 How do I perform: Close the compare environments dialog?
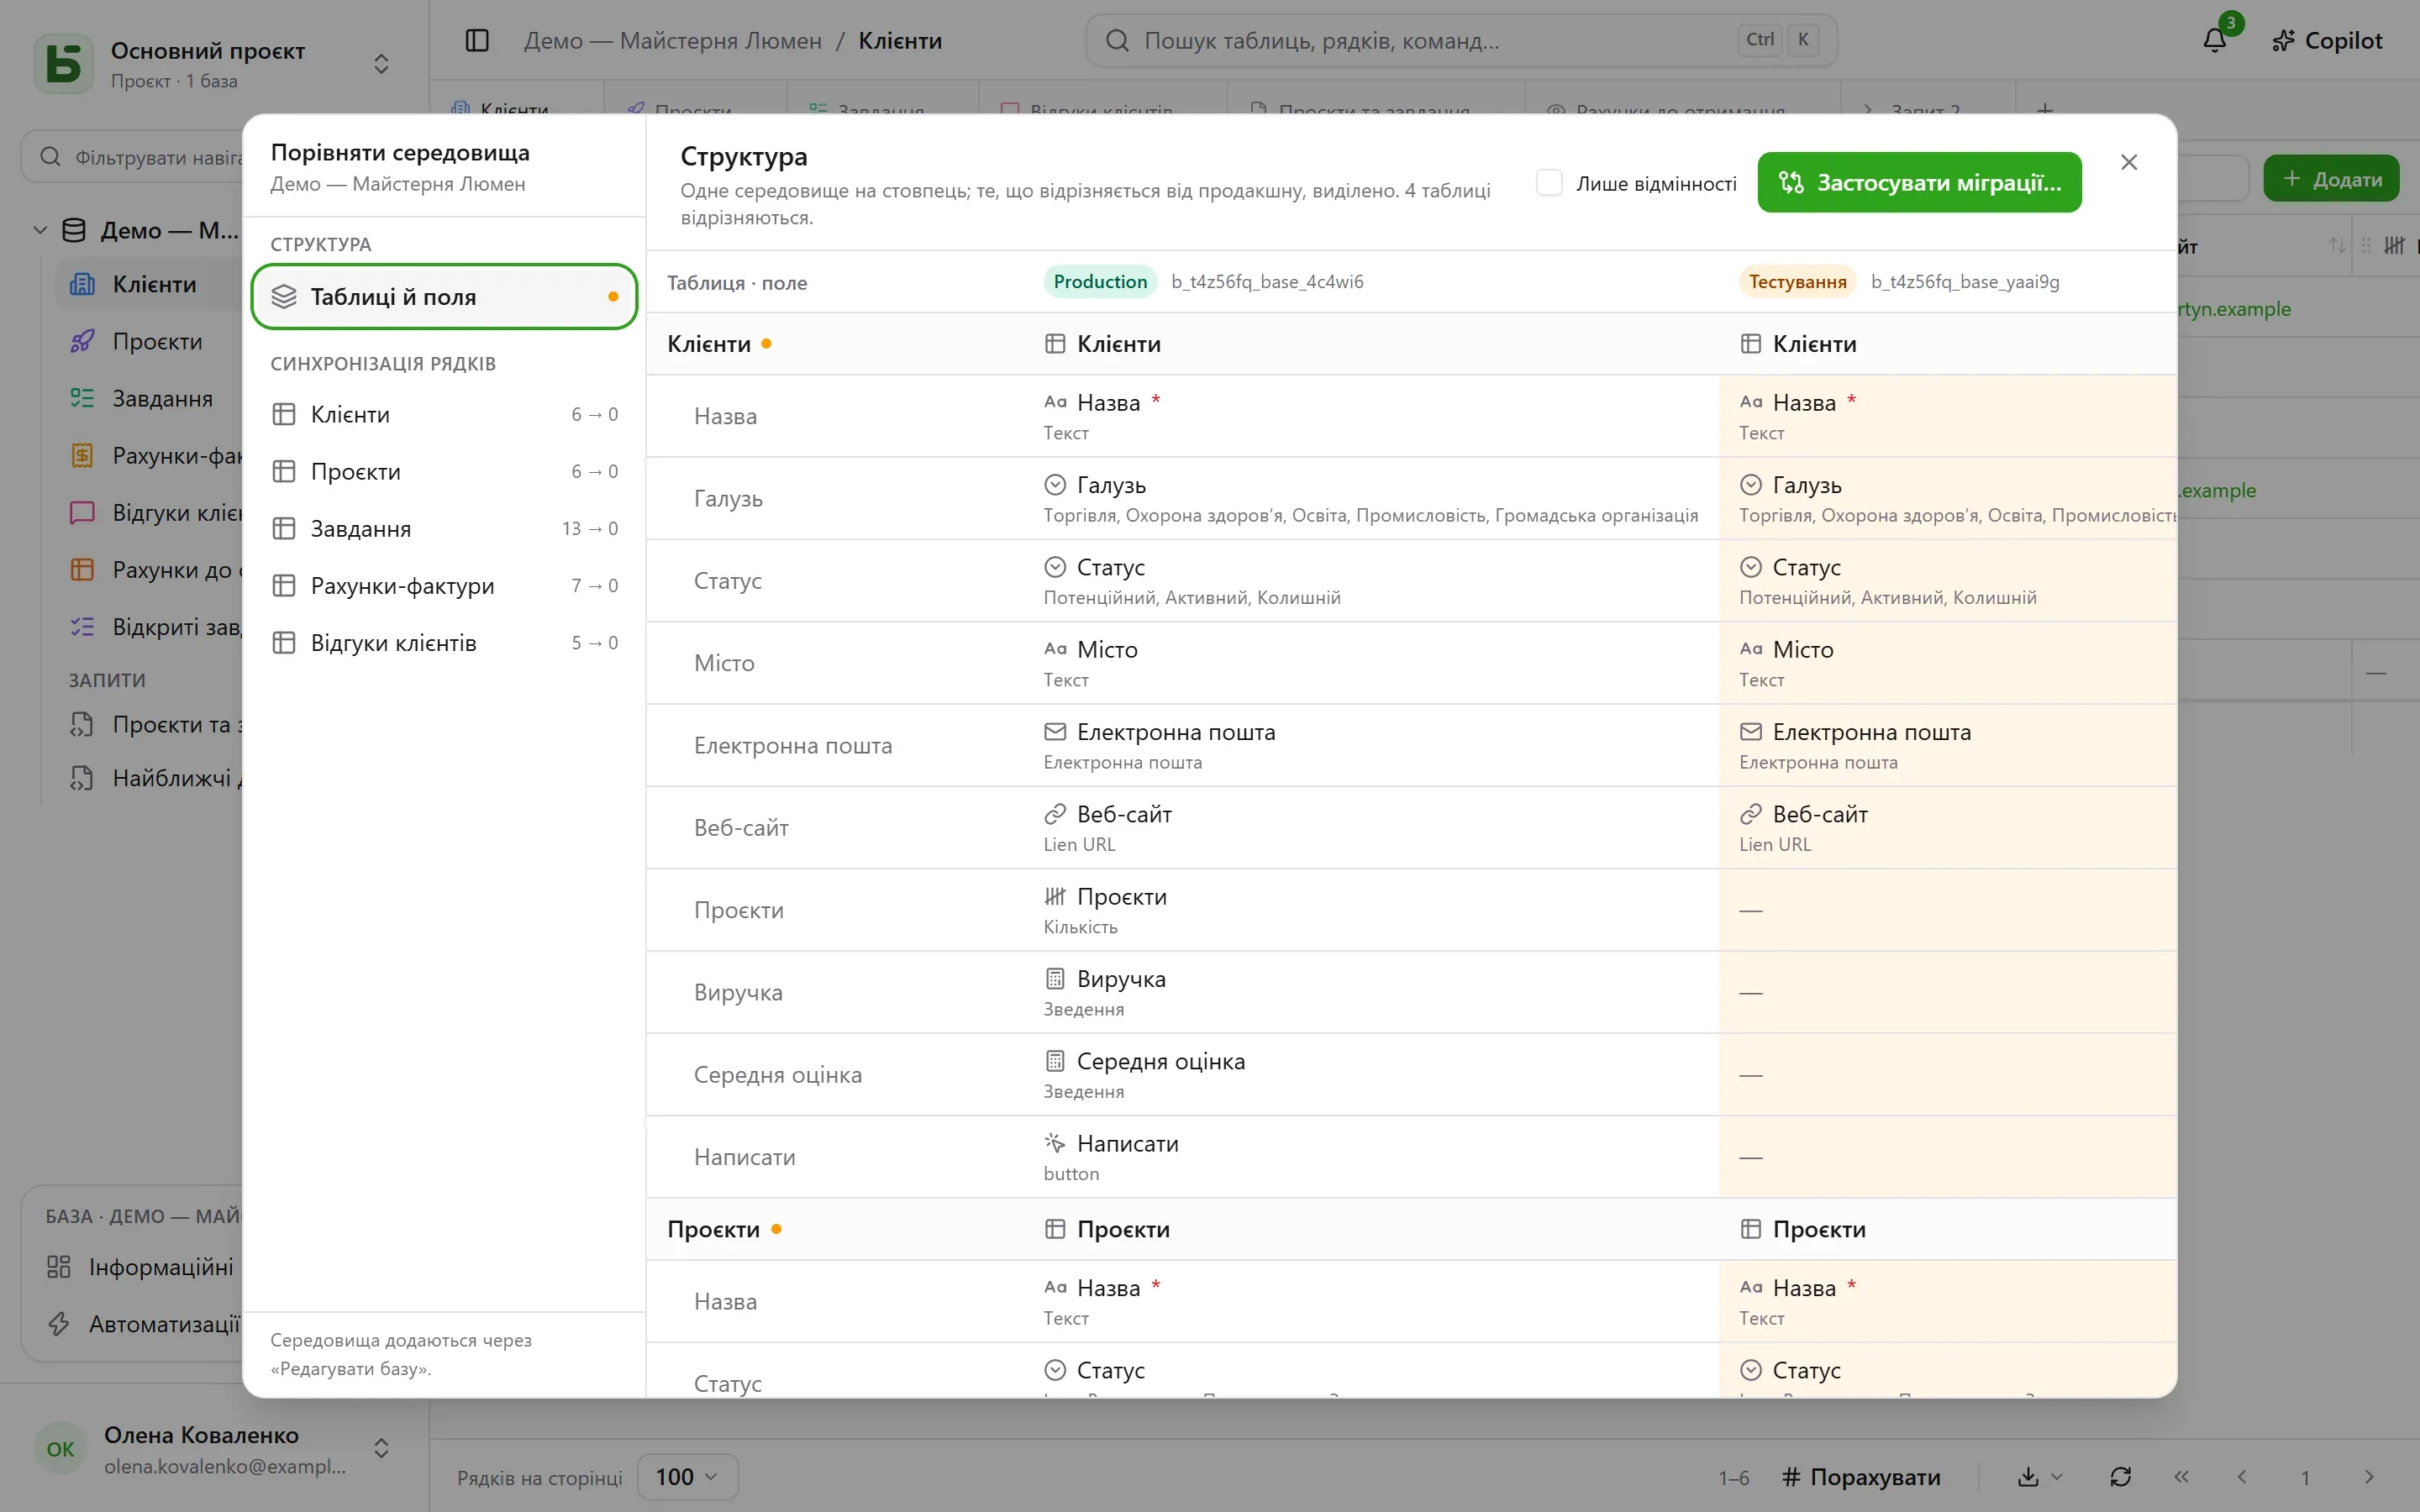coord(2129,162)
